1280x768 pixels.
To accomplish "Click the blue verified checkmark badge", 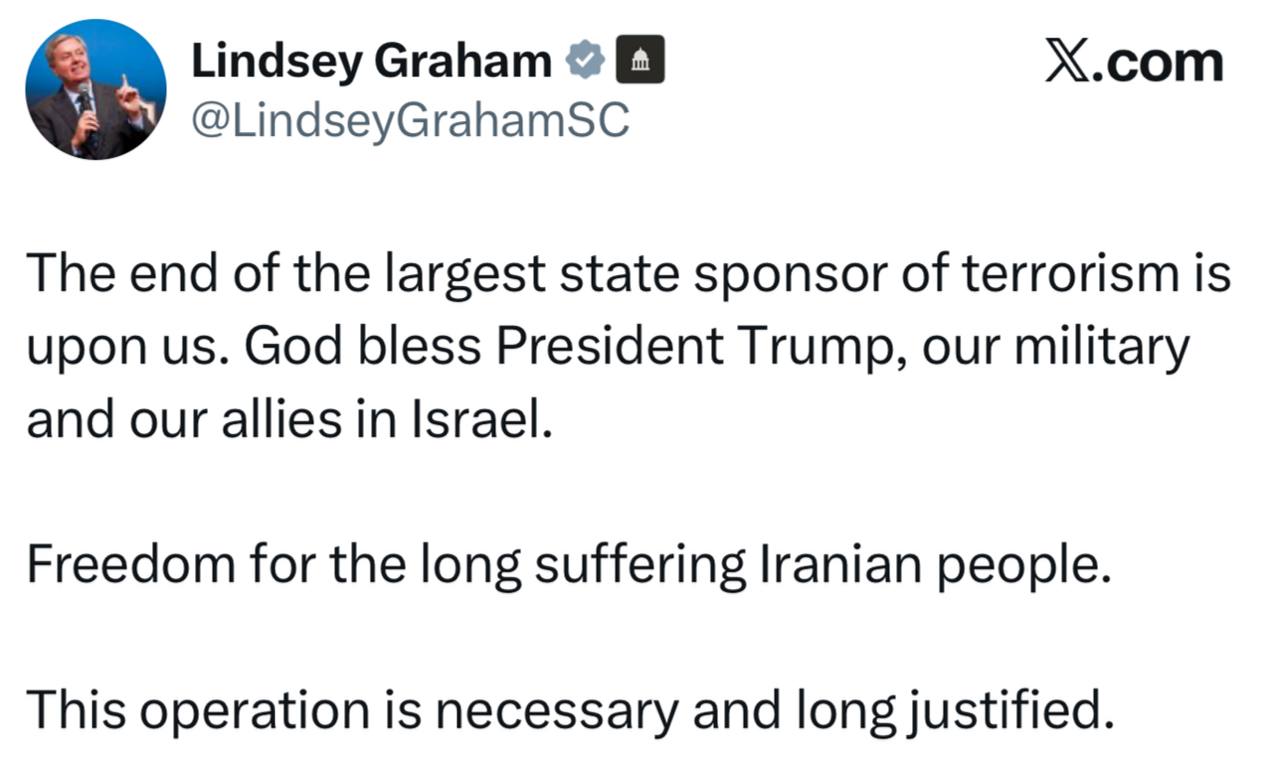I will click(x=586, y=62).
